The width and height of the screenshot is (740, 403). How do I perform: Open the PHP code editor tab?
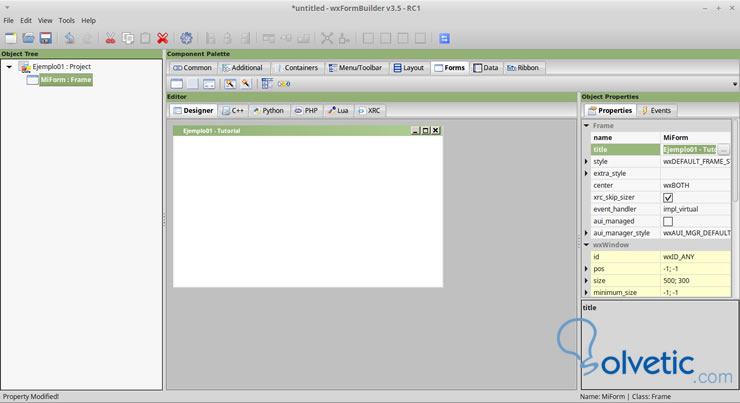[306, 110]
